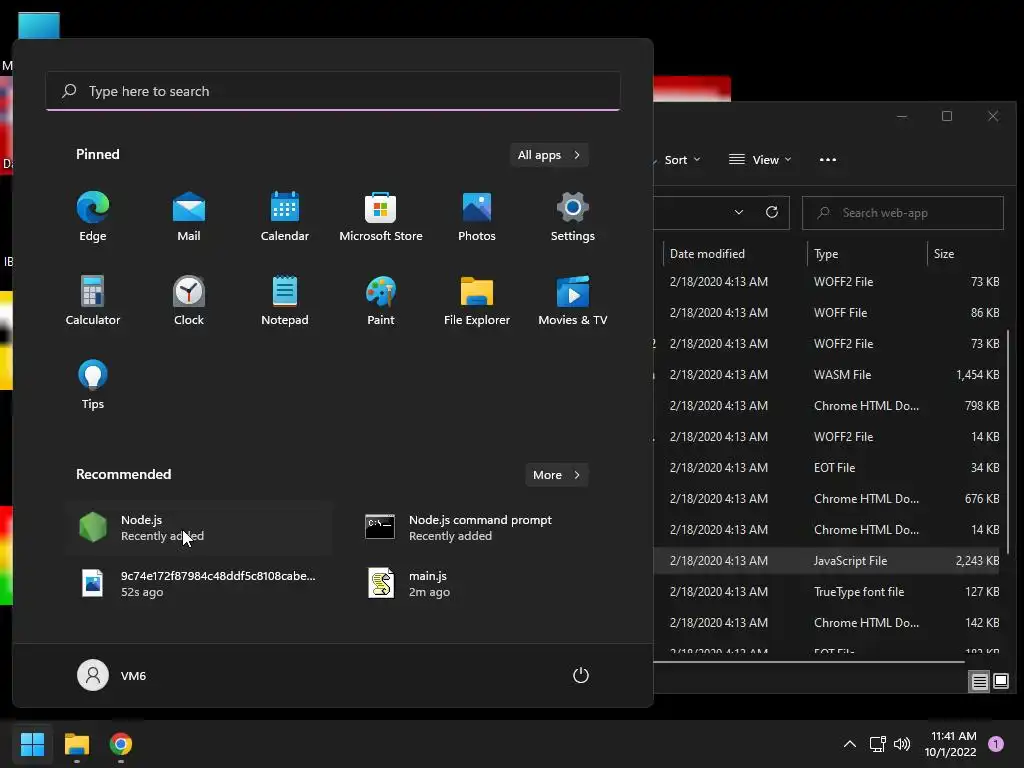1024x768 pixels.
Task: Open File Explorer pinned app
Action: coord(477,300)
